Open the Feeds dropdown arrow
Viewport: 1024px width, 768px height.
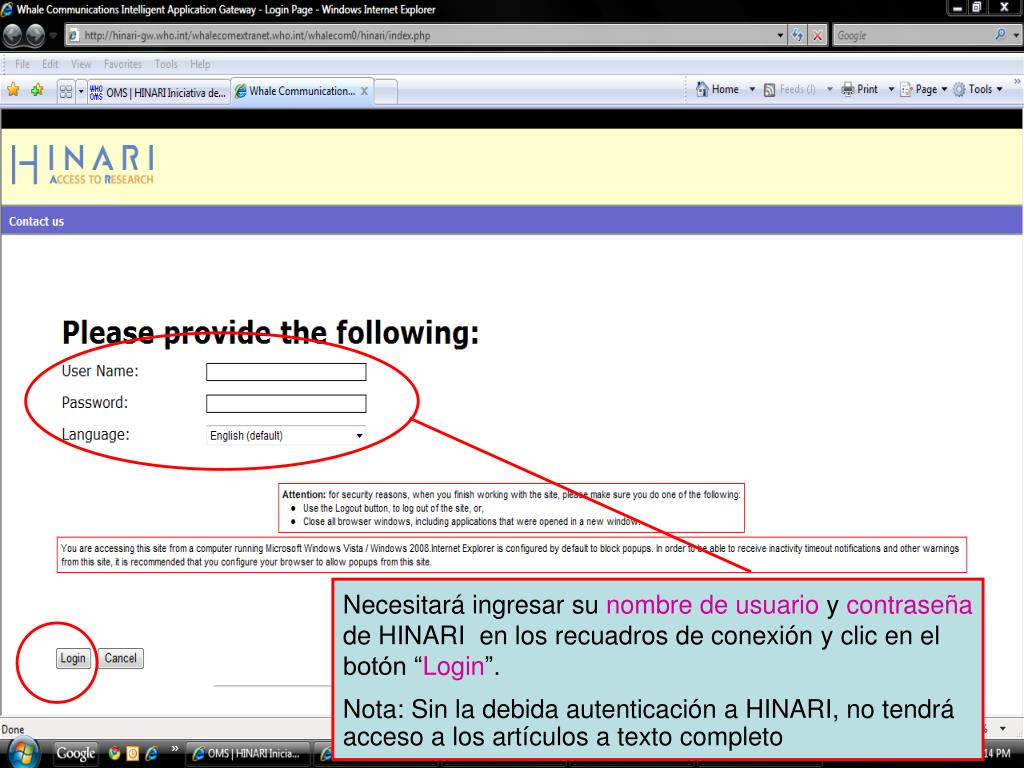(x=829, y=89)
